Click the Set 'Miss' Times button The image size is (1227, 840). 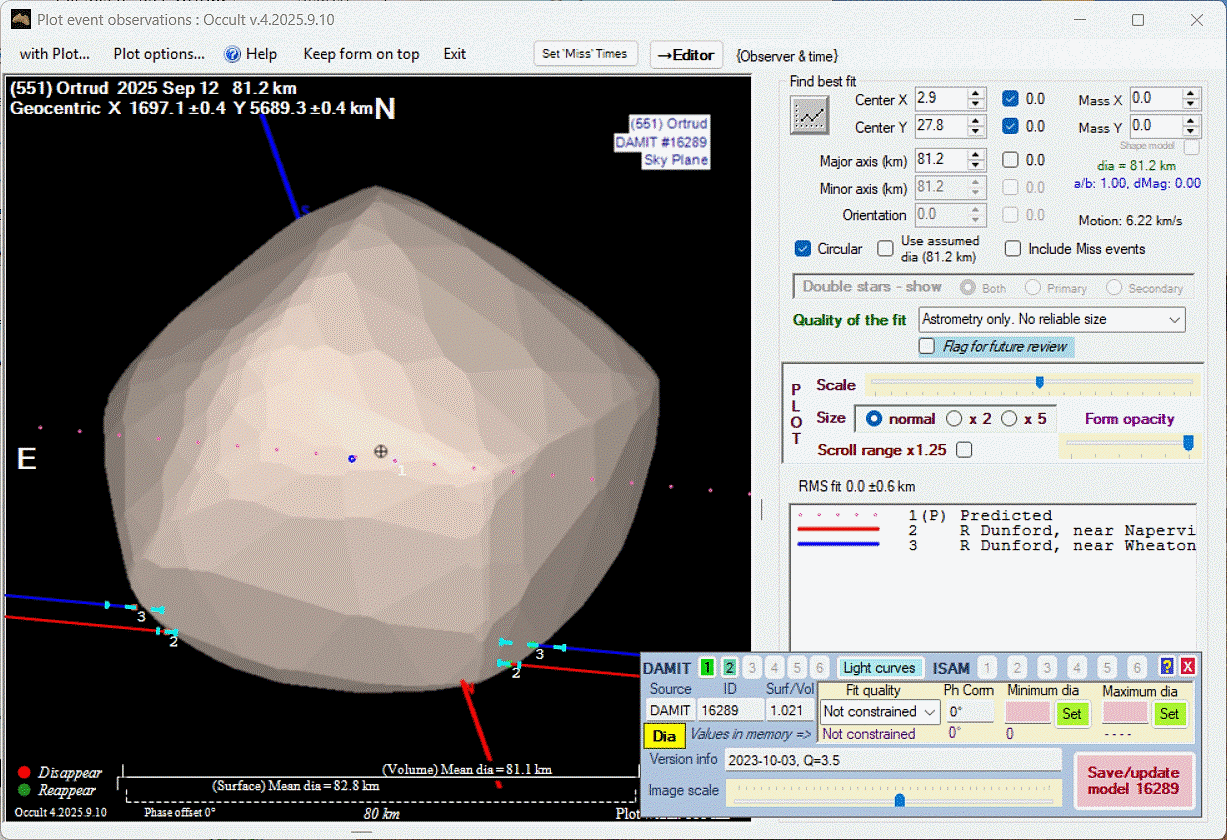click(x=585, y=54)
